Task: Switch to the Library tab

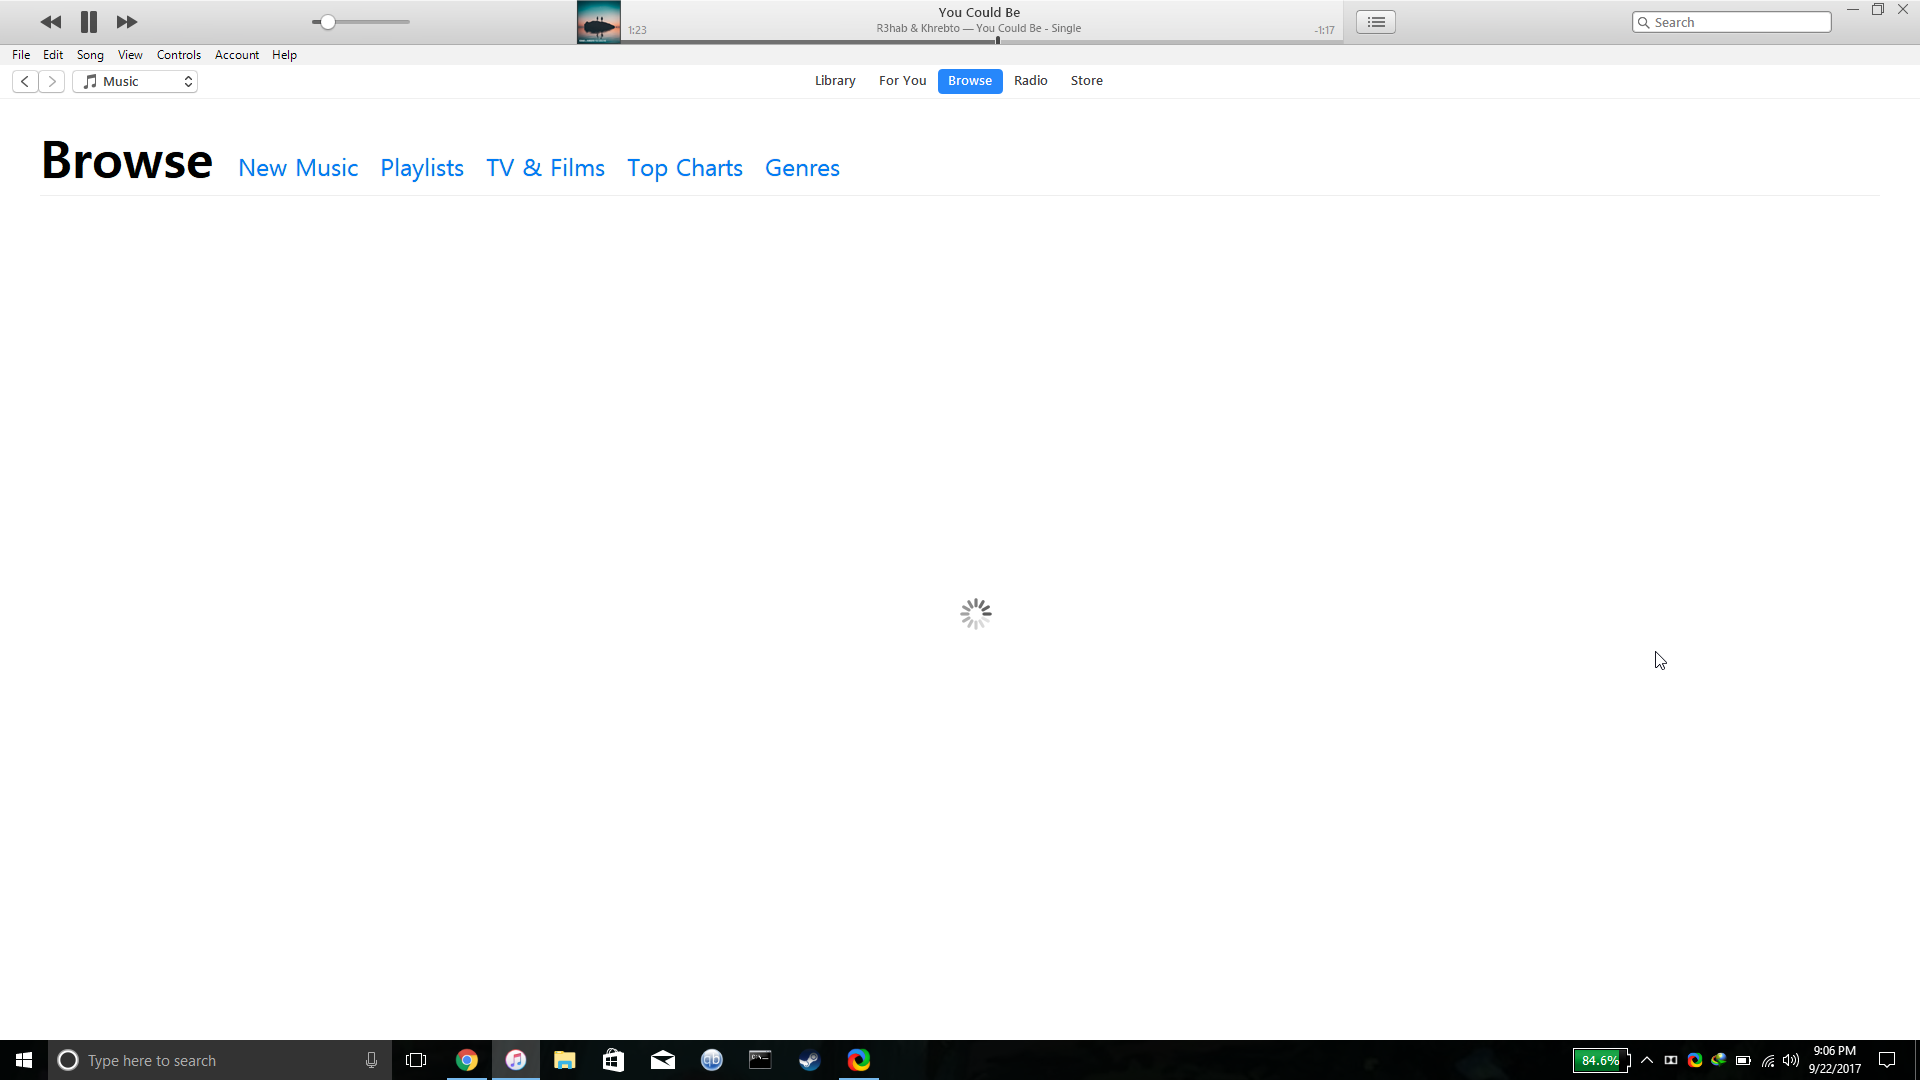Action: (x=834, y=81)
